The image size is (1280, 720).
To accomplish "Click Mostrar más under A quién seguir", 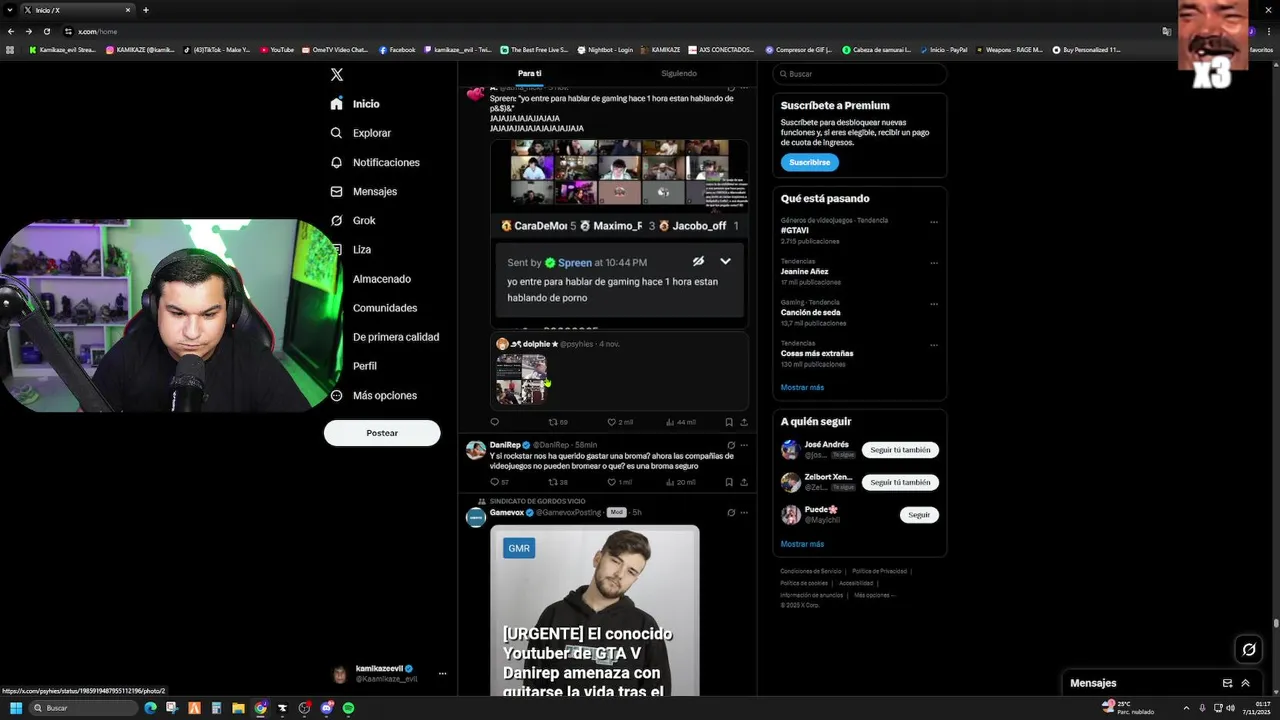I will coord(802,544).
